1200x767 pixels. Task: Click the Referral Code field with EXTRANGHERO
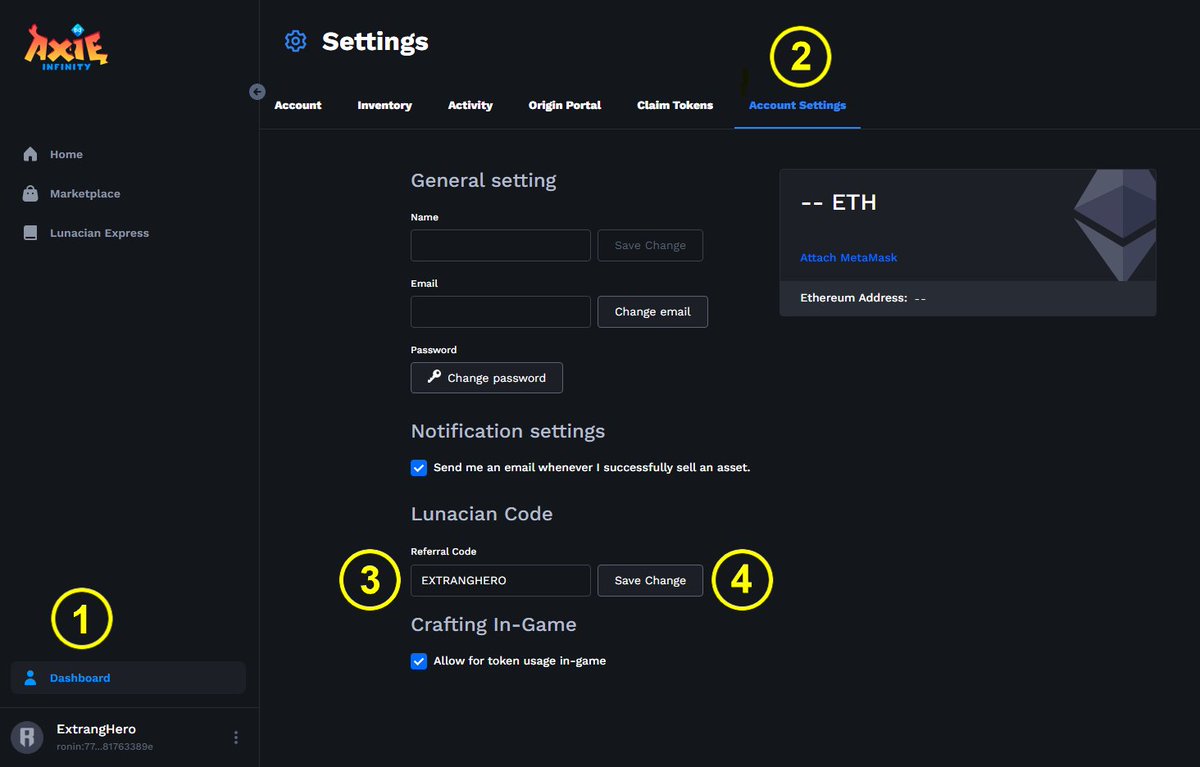point(501,580)
